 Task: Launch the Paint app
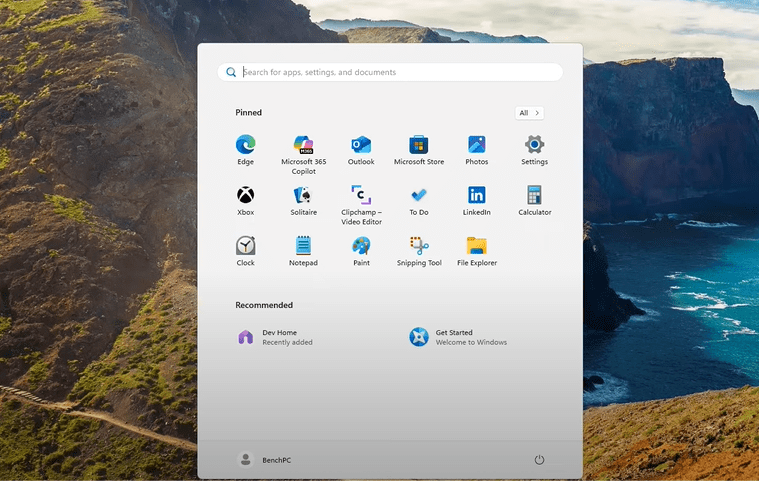(x=361, y=246)
